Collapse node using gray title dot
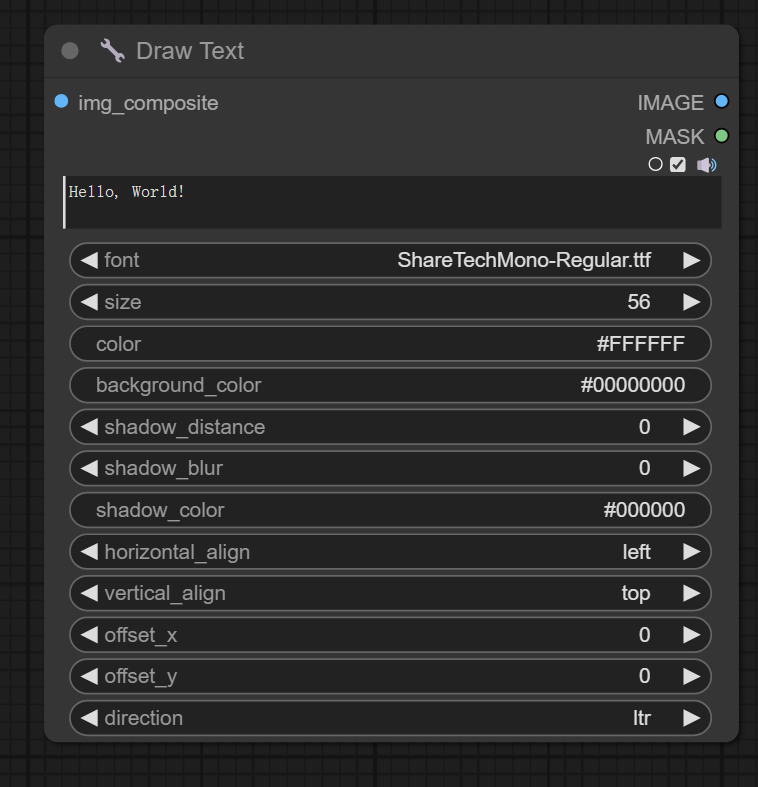Image resolution: width=758 pixels, height=787 pixels. (x=70, y=51)
